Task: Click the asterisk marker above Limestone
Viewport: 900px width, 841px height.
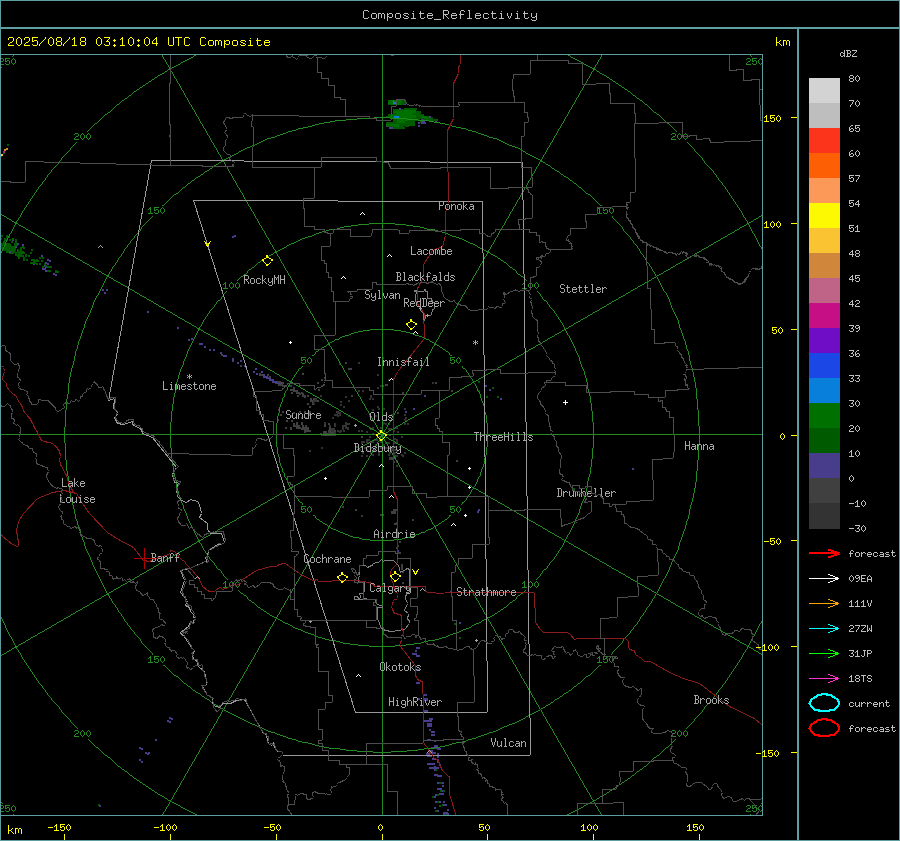Action: tap(189, 377)
